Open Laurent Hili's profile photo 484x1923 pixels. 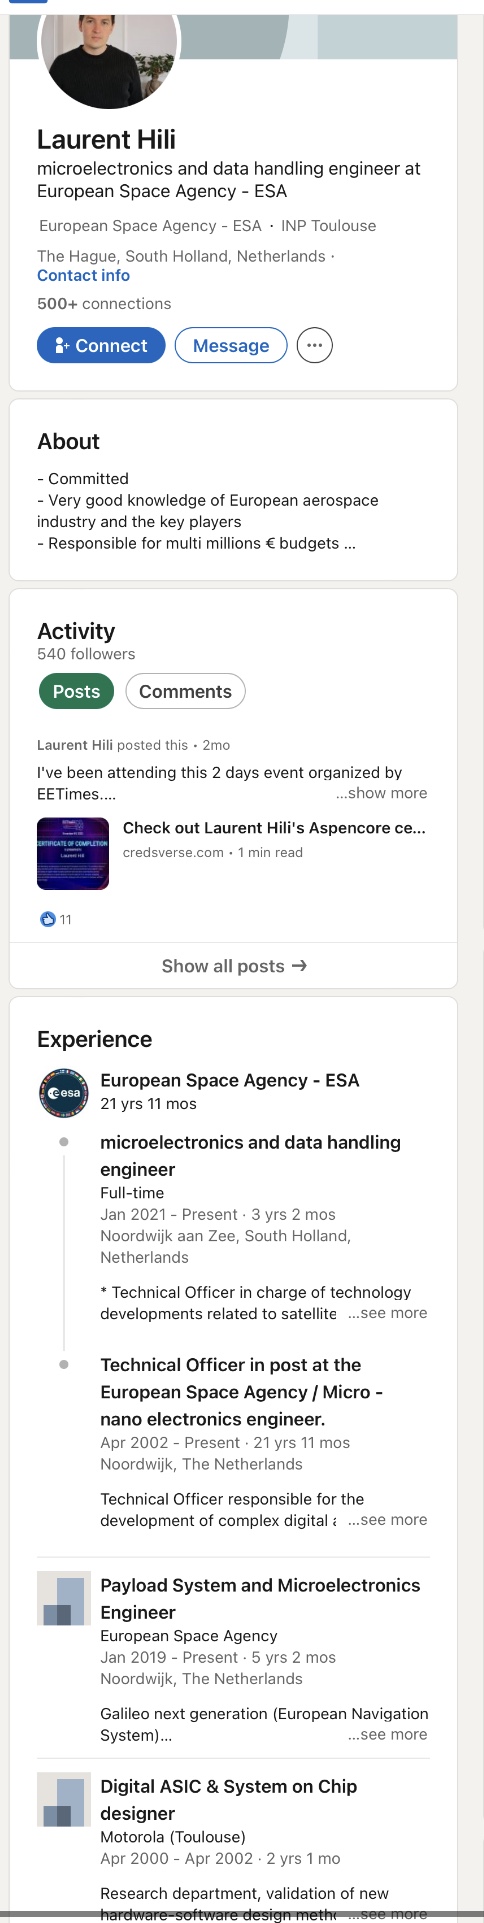click(108, 50)
